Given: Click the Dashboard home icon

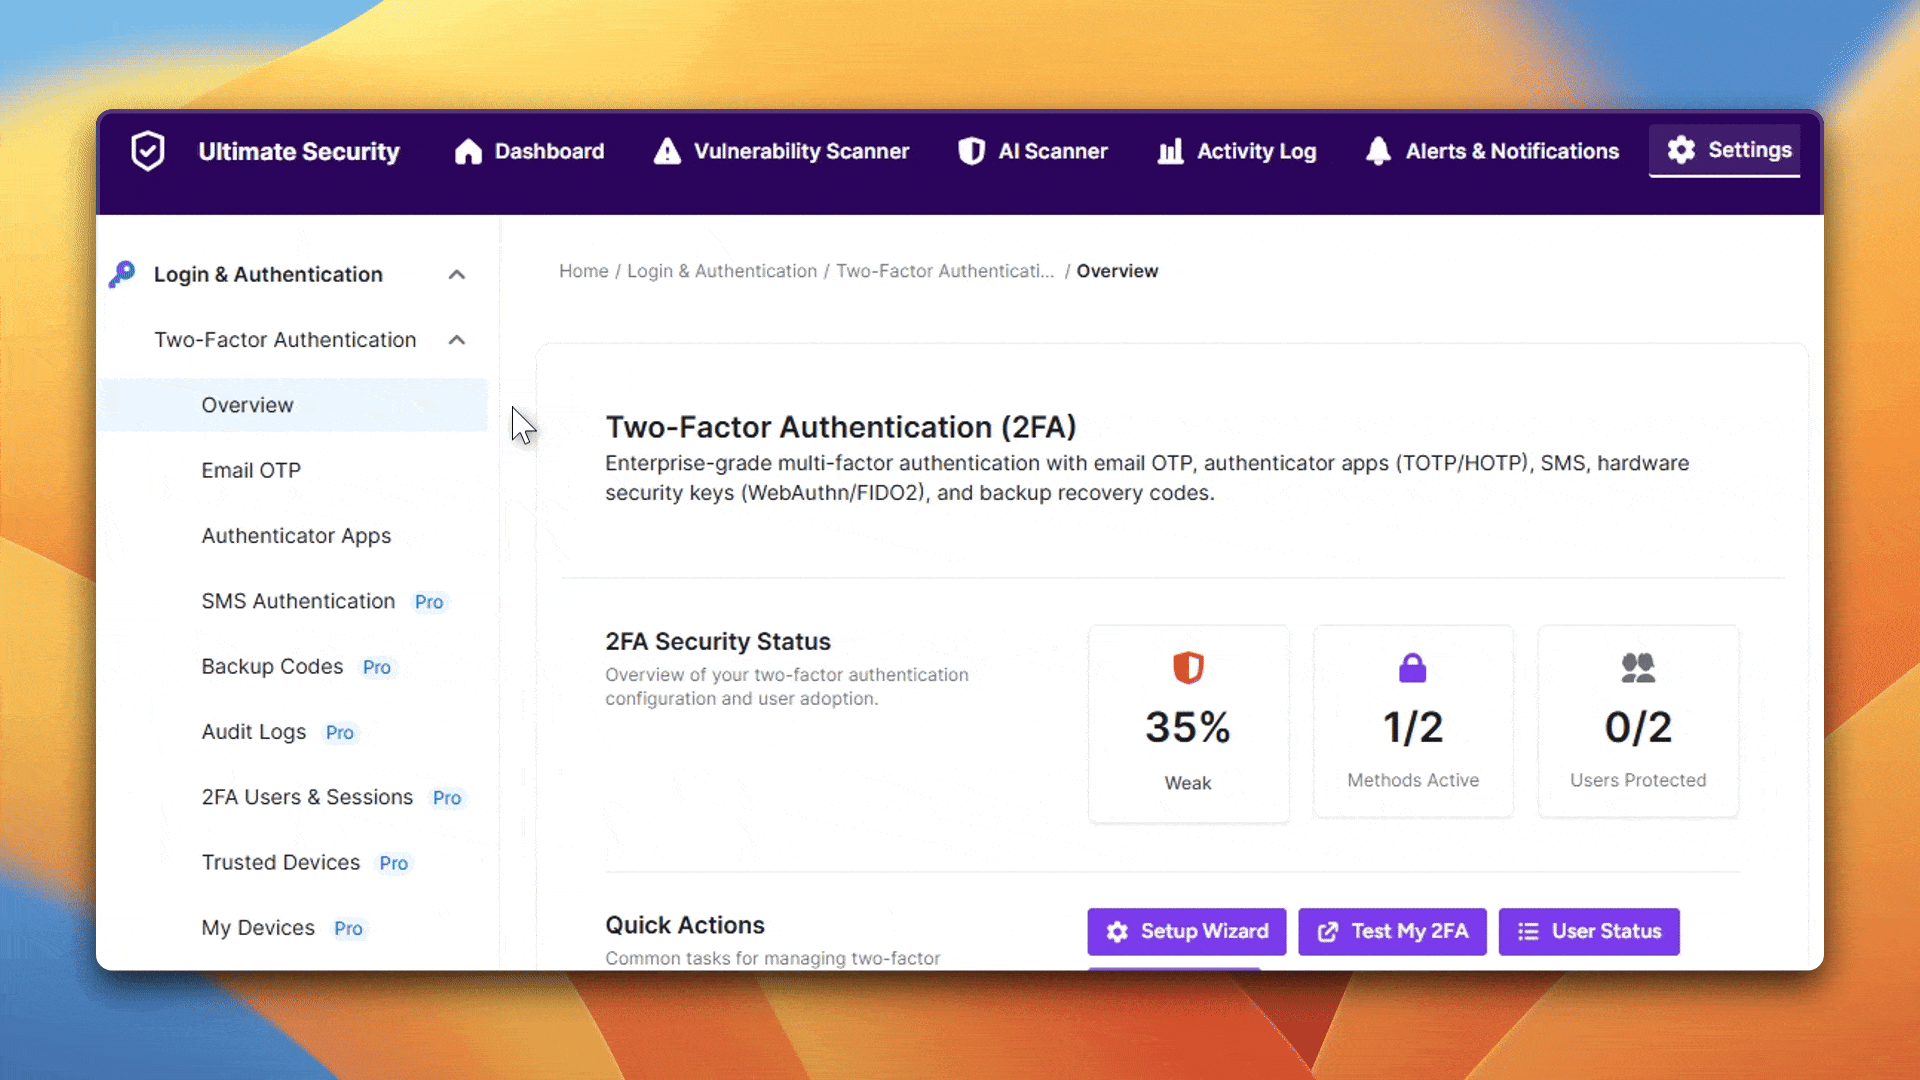Looking at the screenshot, I should click(468, 151).
